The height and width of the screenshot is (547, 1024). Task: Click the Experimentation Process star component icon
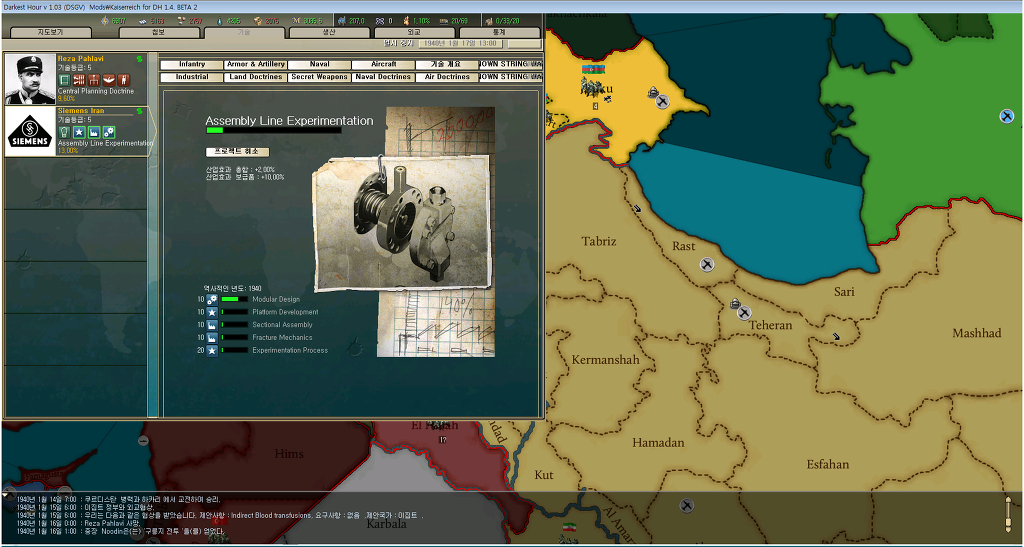[x=212, y=351]
